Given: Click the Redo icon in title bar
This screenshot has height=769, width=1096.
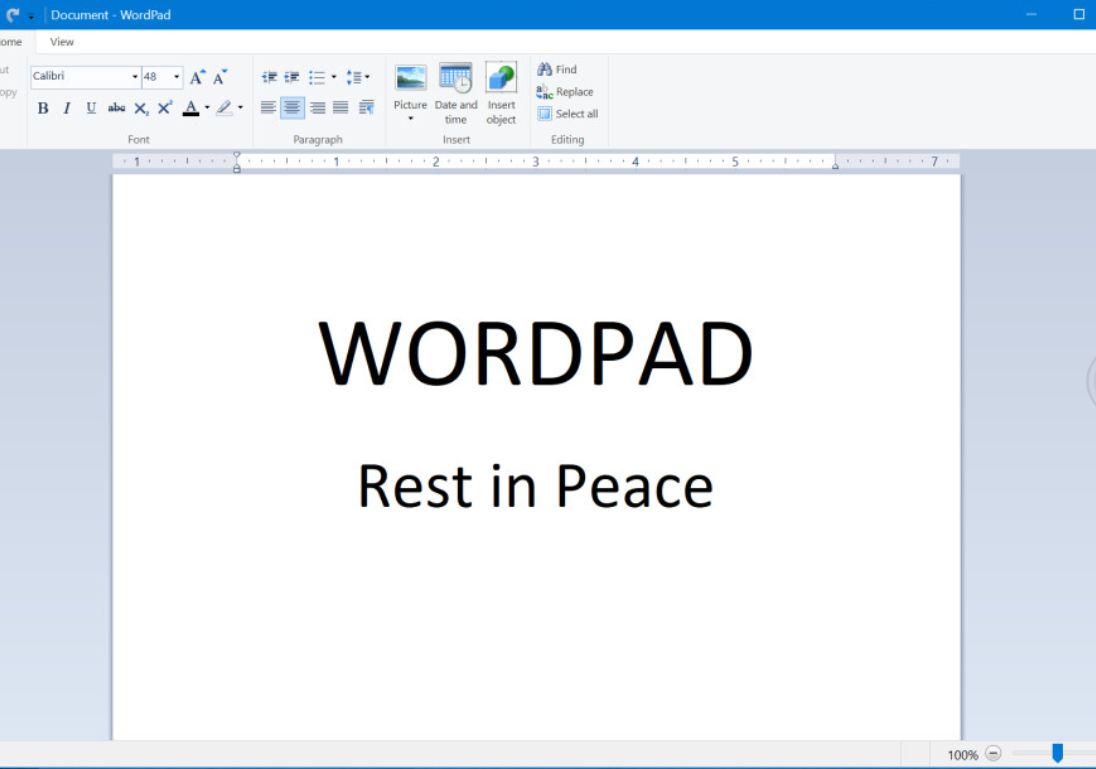Looking at the screenshot, I should point(13,15).
